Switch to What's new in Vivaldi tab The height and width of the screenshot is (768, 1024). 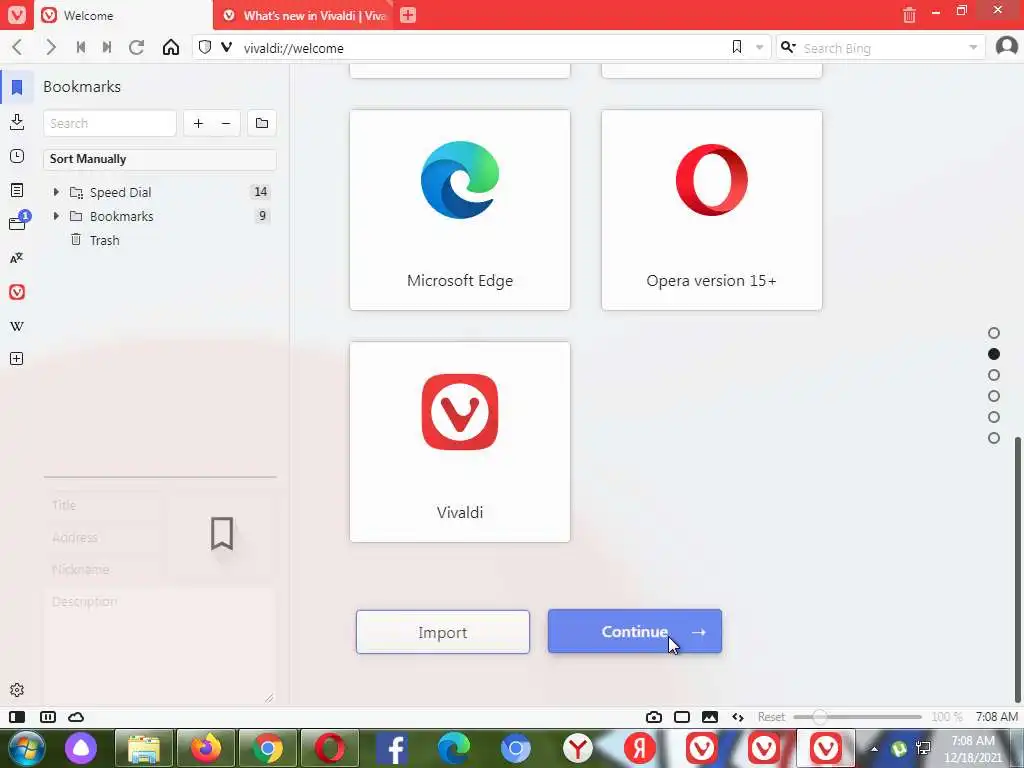pos(305,15)
